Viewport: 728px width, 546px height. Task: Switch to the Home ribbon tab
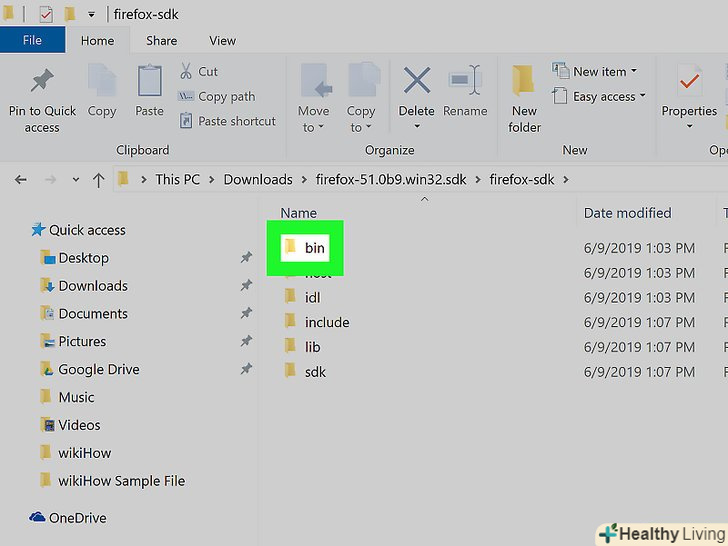click(x=98, y=41)
